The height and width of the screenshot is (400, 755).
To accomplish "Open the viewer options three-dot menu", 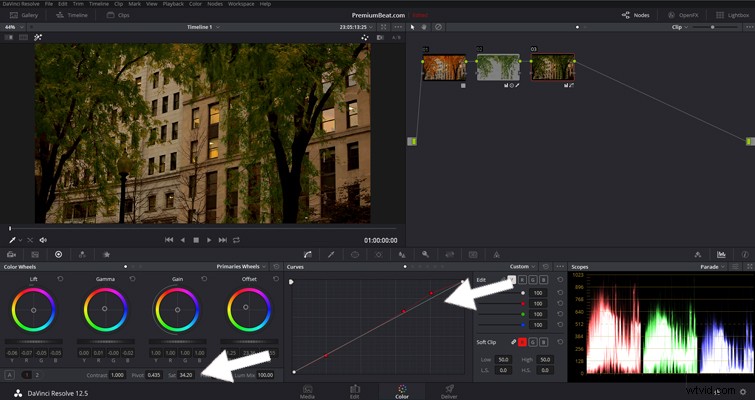I will click(398, 27).
